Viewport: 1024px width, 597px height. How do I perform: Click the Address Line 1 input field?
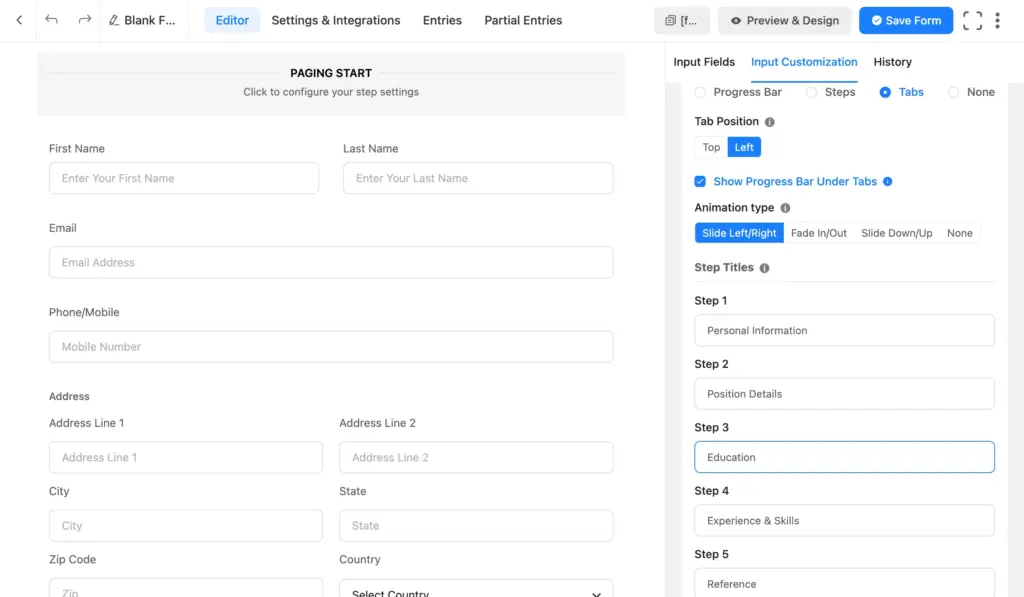coord(185,458)
